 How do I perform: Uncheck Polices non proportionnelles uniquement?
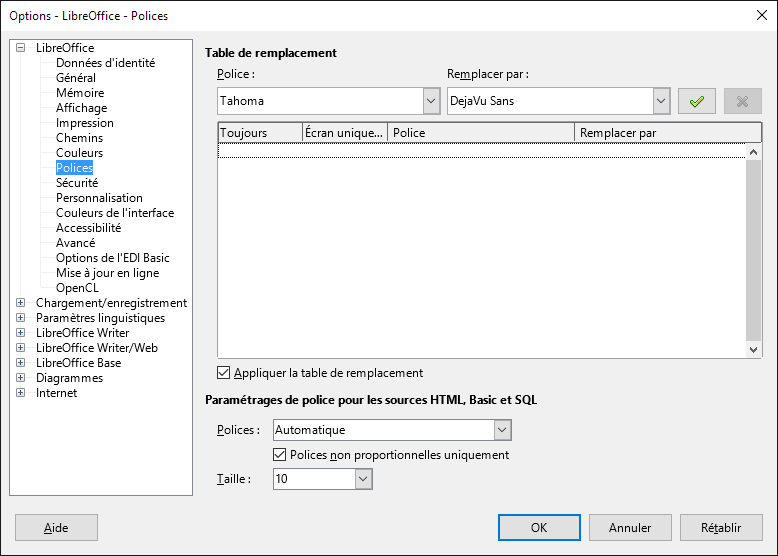[280, 454]
